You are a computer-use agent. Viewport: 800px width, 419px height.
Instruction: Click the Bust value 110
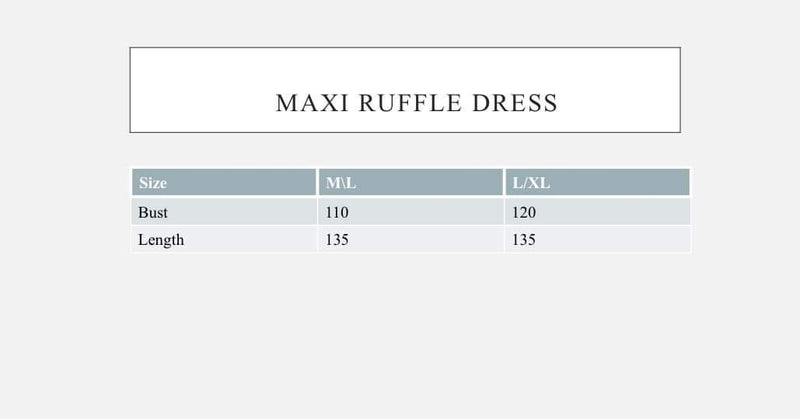click(x=337, y=212)
